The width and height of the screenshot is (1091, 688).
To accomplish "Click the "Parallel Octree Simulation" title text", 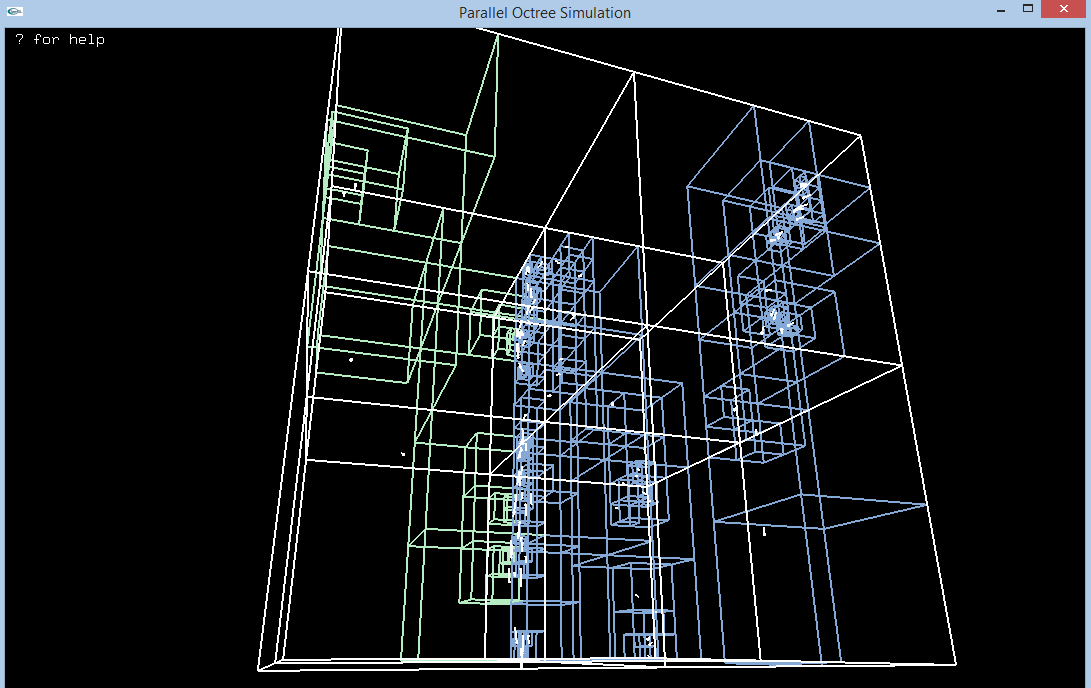I will (x=544, y=13).
